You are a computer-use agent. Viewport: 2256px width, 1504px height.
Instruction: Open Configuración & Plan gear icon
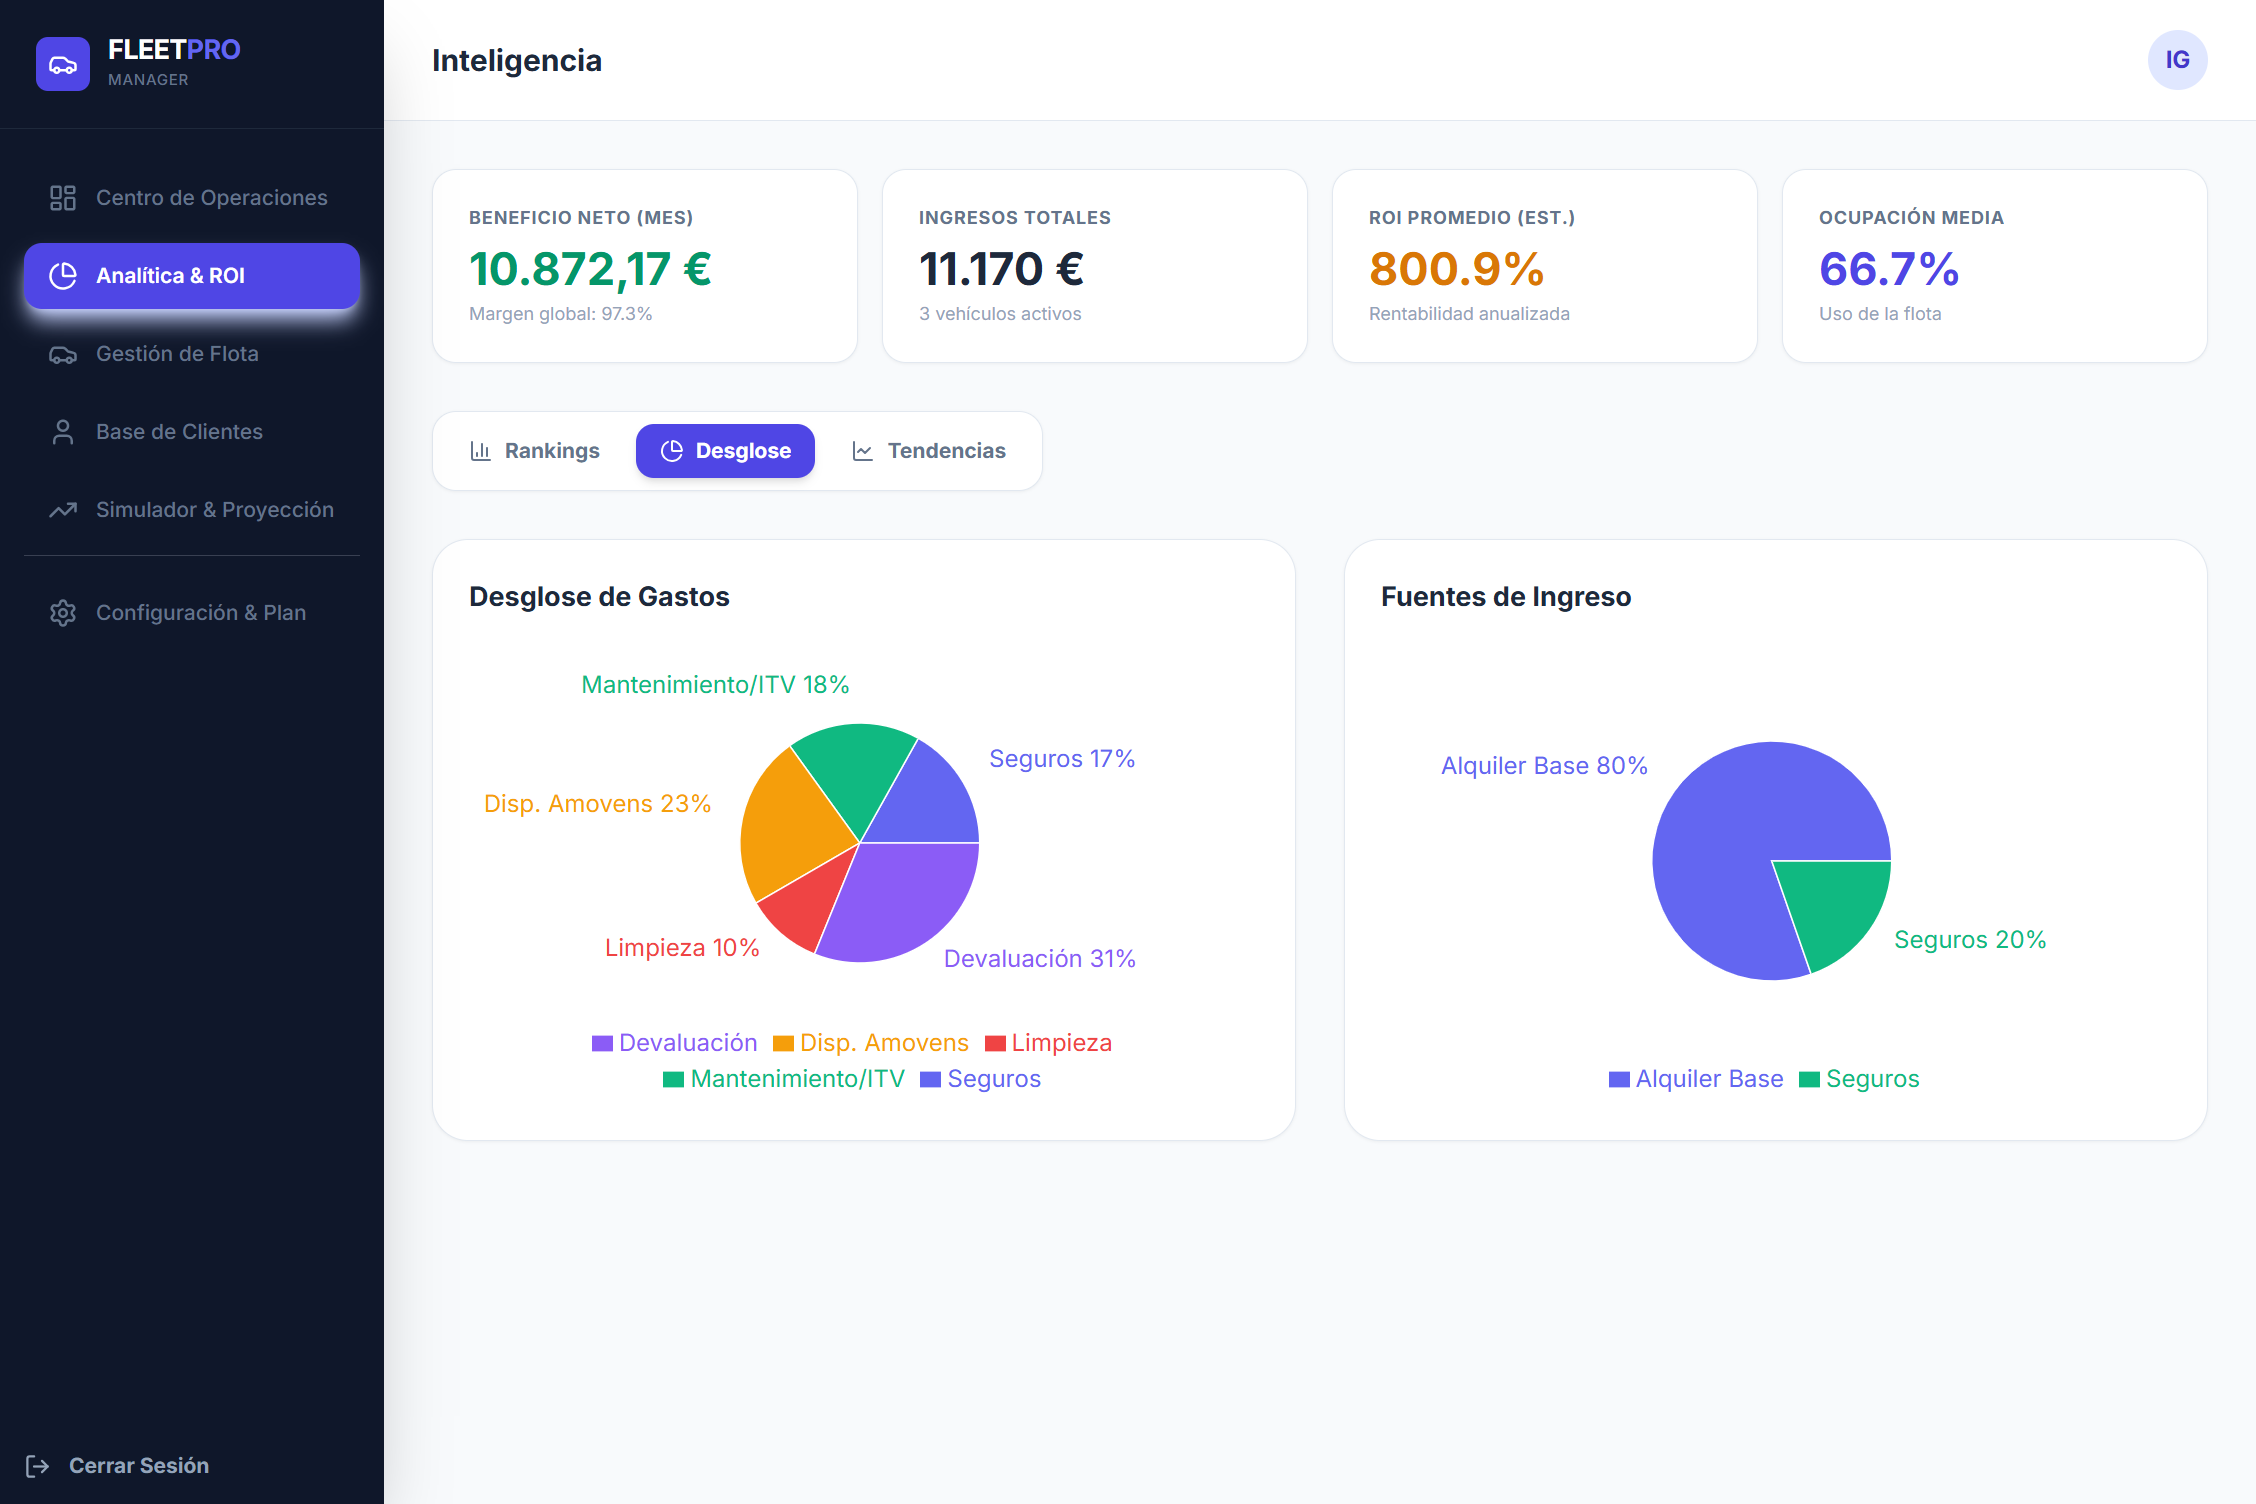[x=63, y=612]
